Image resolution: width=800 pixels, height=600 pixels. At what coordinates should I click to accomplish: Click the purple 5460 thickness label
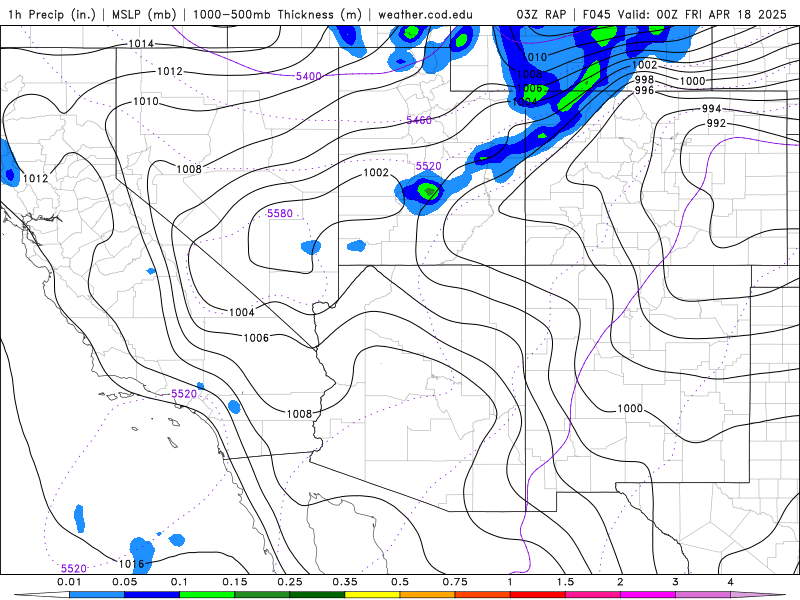[419, 120]
